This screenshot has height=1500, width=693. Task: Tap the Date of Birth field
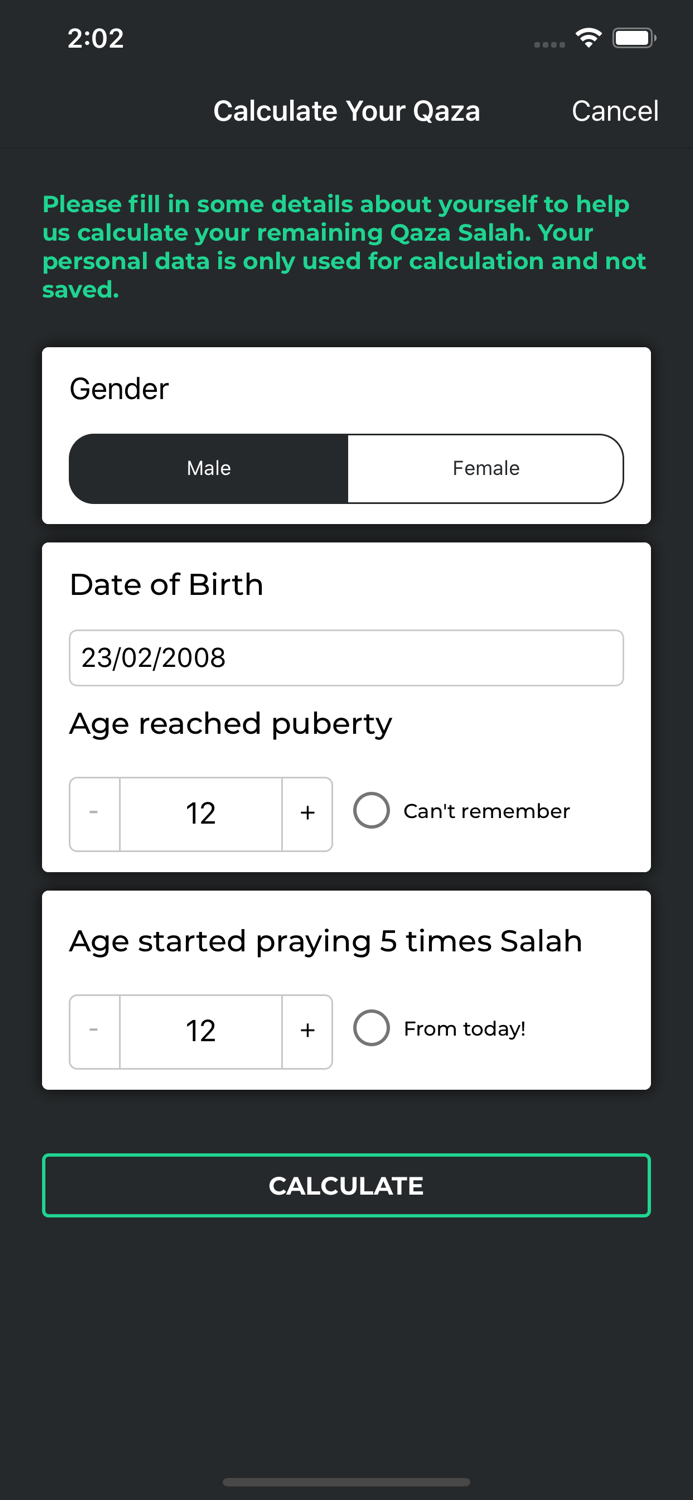pos(346,658)
